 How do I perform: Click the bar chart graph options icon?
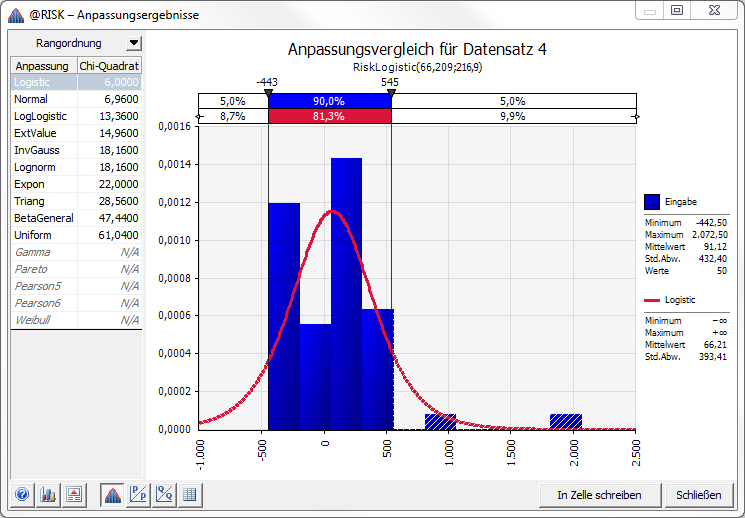coord(48,495)
